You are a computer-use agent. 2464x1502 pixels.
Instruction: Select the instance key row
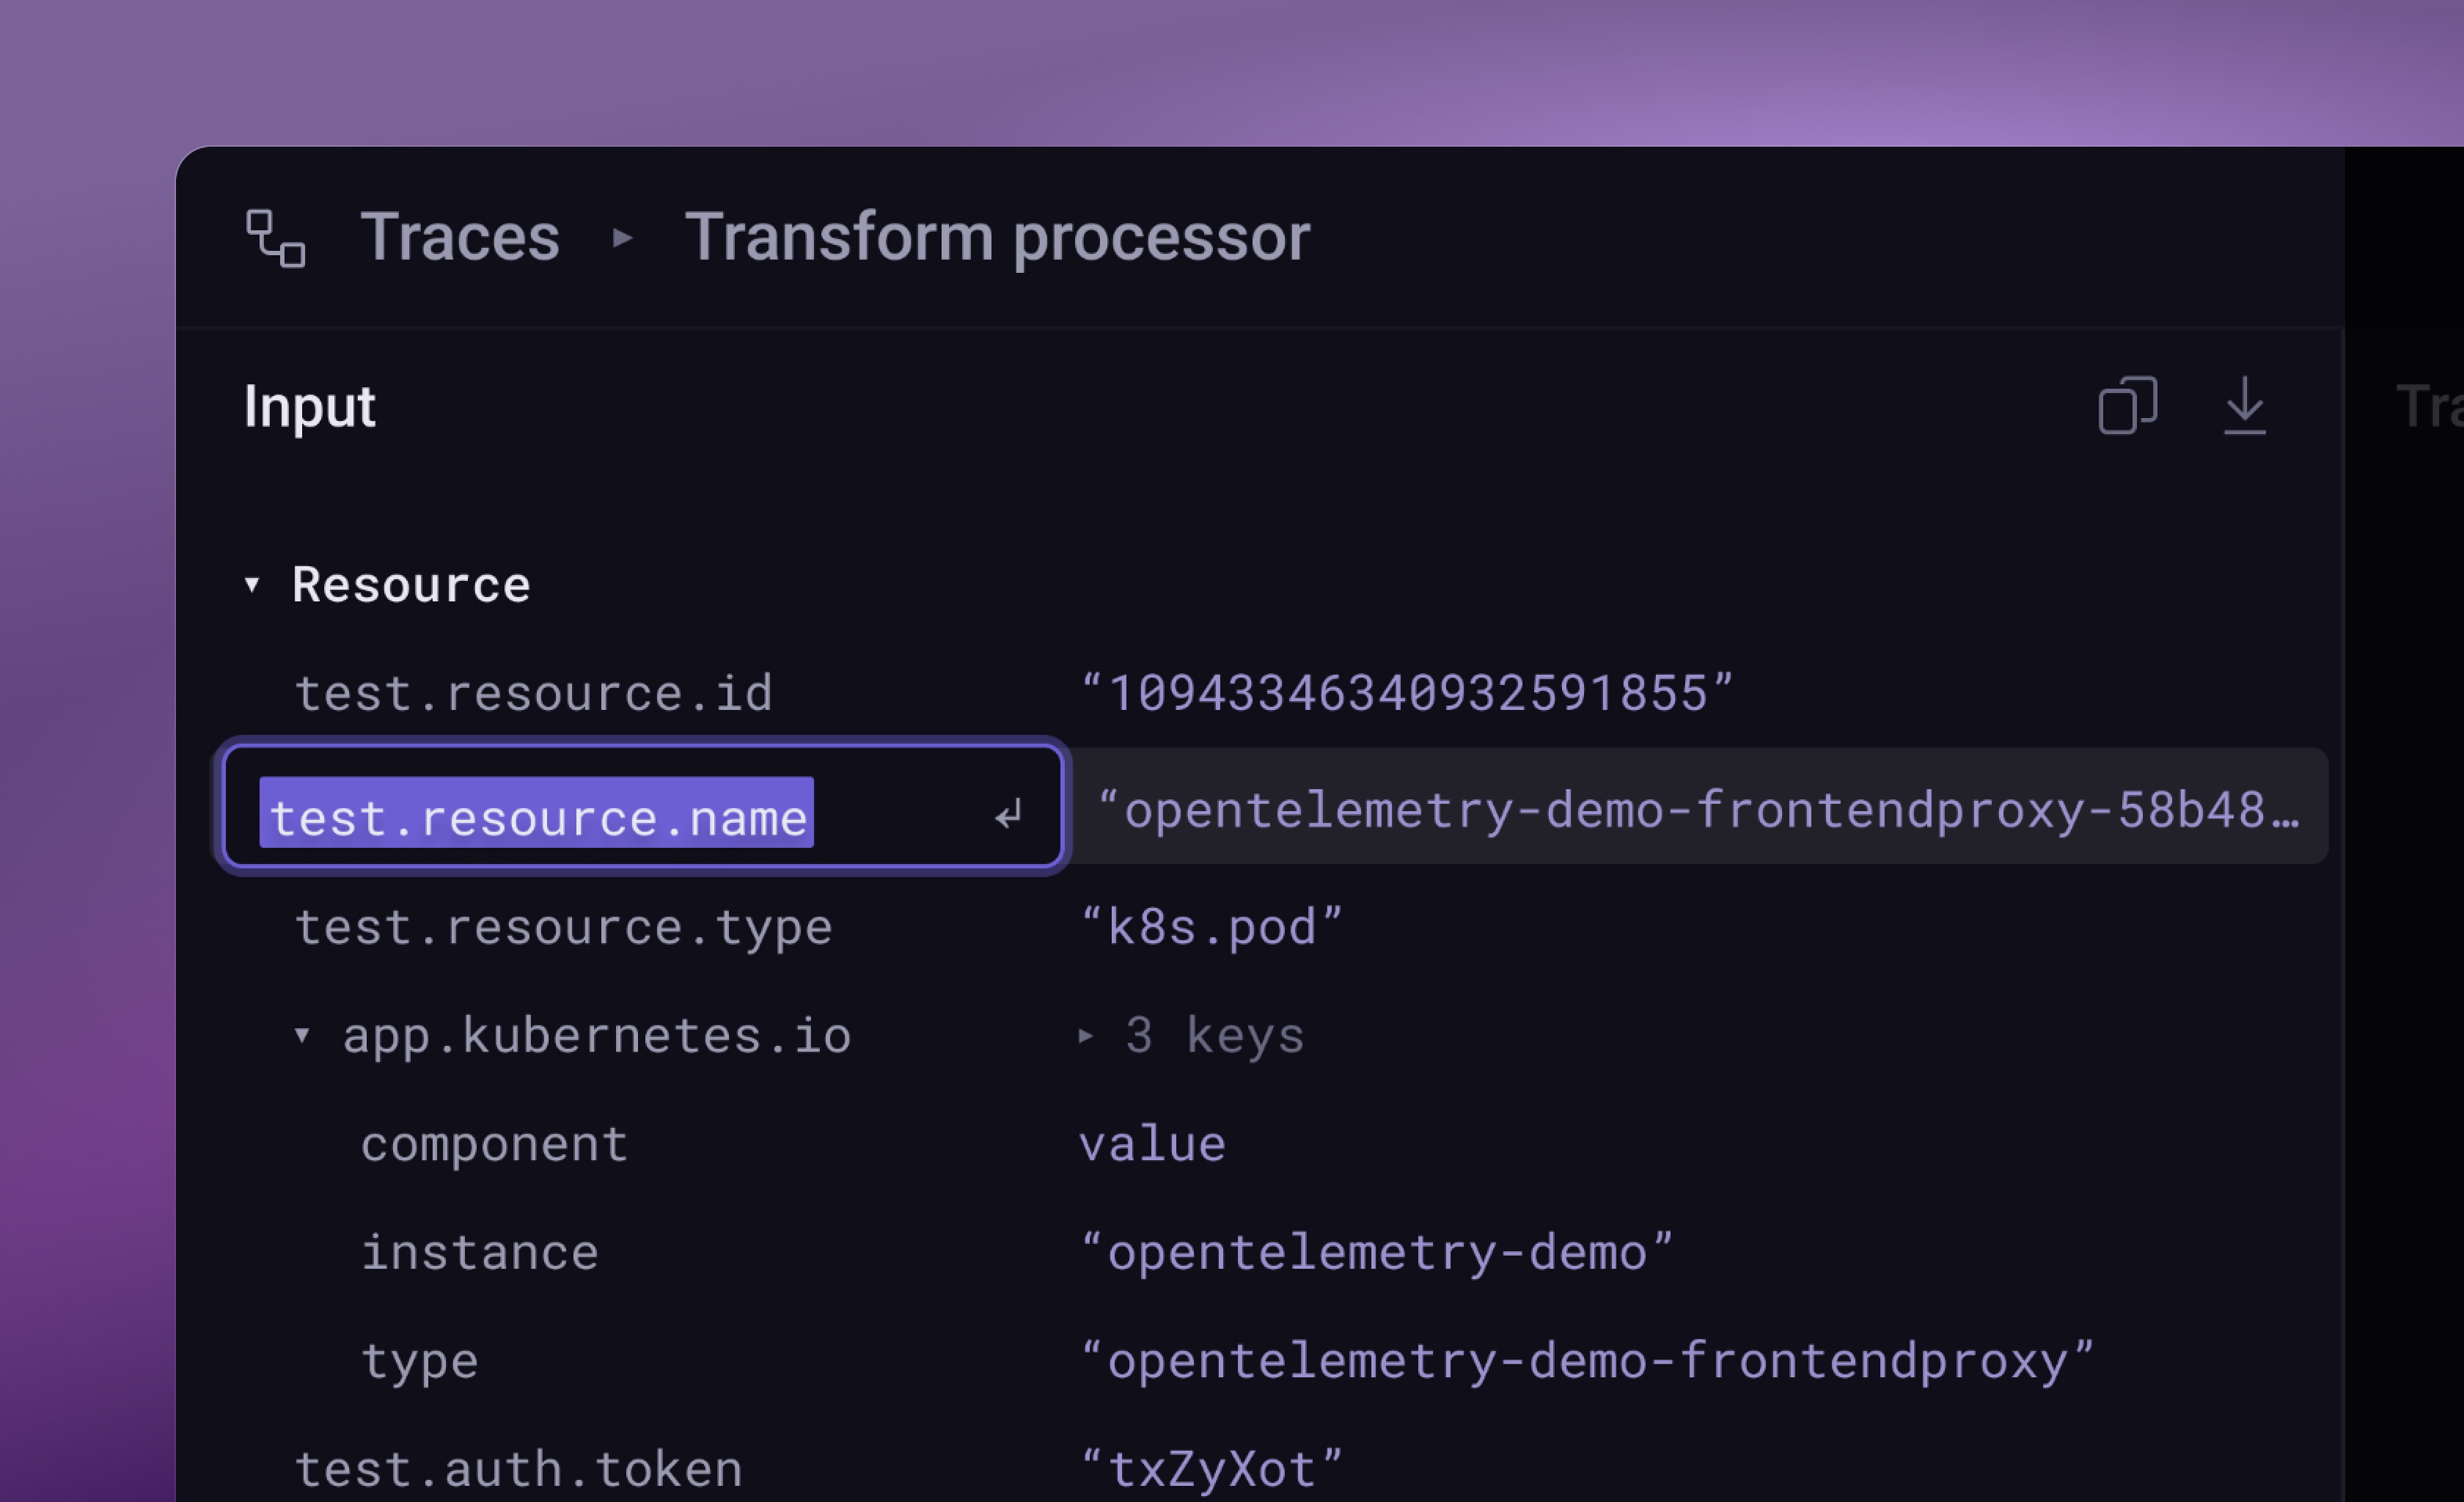point(479,1253)
